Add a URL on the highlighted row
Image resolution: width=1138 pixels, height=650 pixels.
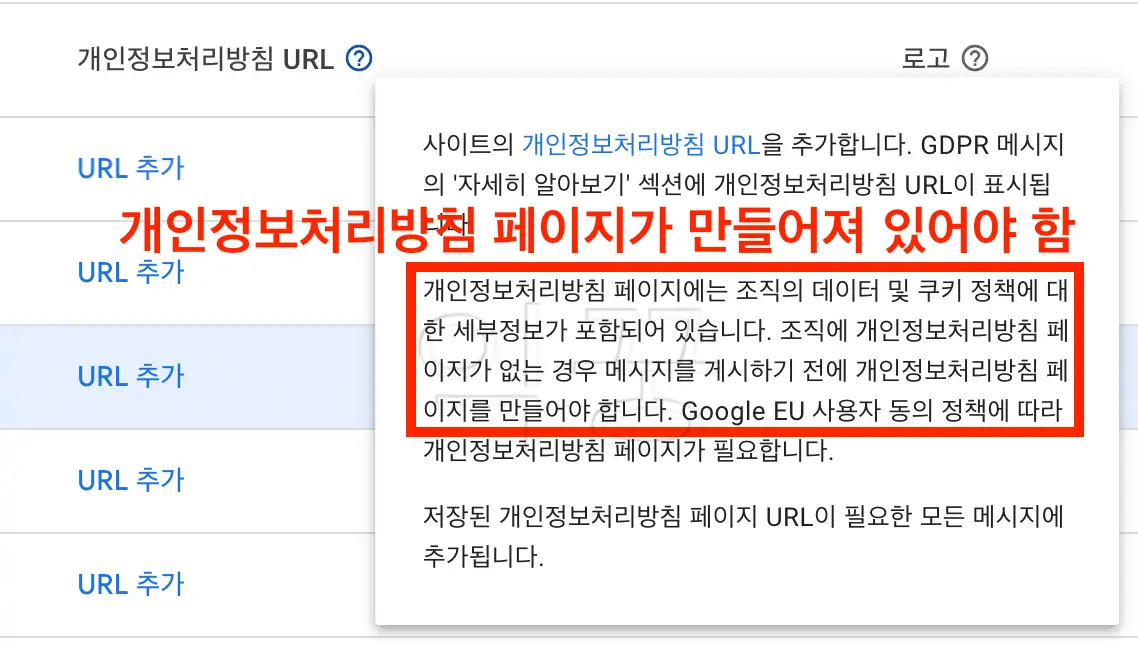(130, 377)
